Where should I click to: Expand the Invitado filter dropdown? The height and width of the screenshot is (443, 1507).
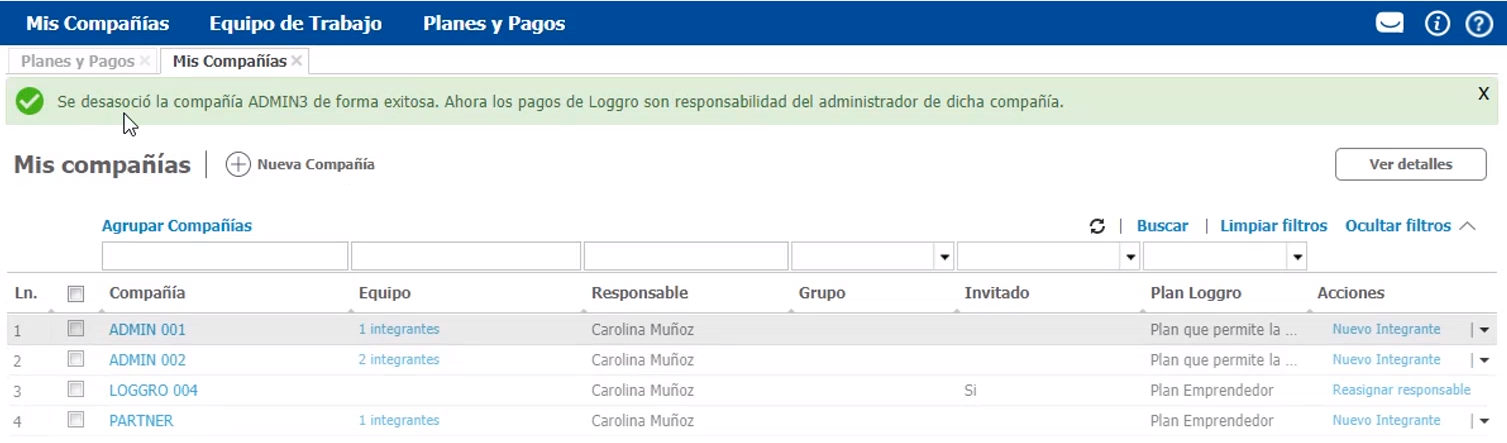(1131, 257)
